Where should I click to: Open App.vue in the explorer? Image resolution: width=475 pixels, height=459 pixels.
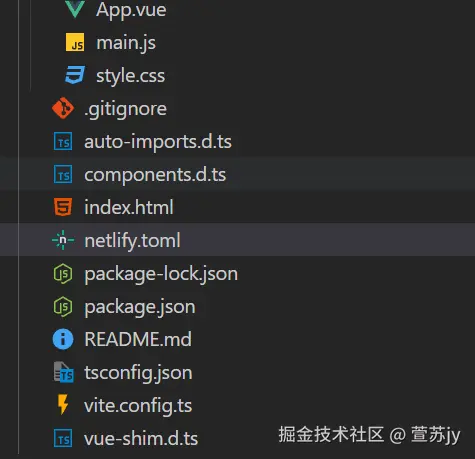(131, 10)
